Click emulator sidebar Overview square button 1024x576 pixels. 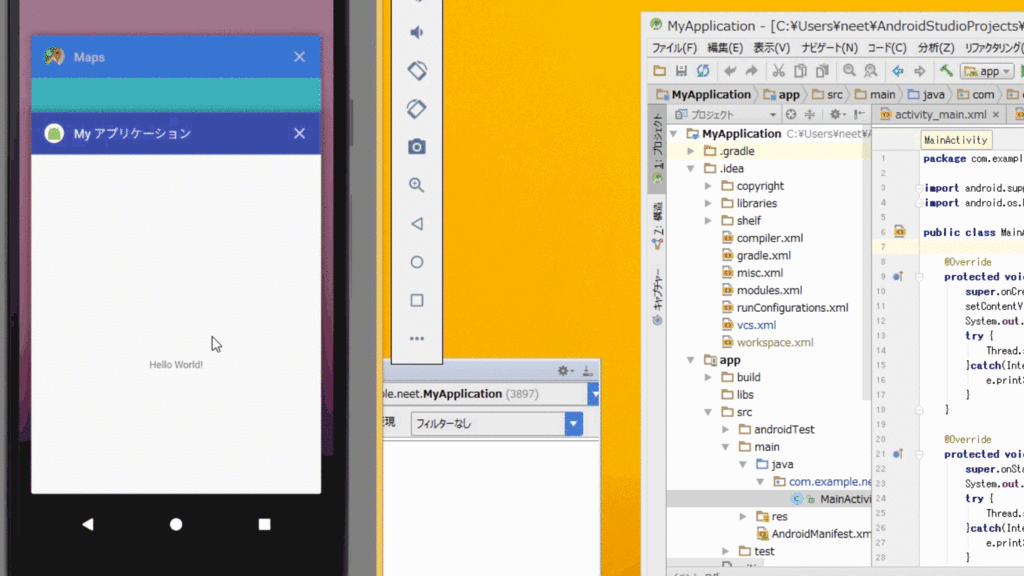pyautogui.click(x=417, y=300)
